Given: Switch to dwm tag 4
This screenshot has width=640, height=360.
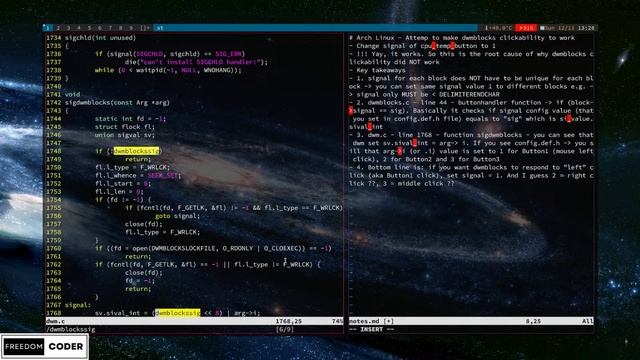Looking at the screenshot, I should tap(79, 28).
